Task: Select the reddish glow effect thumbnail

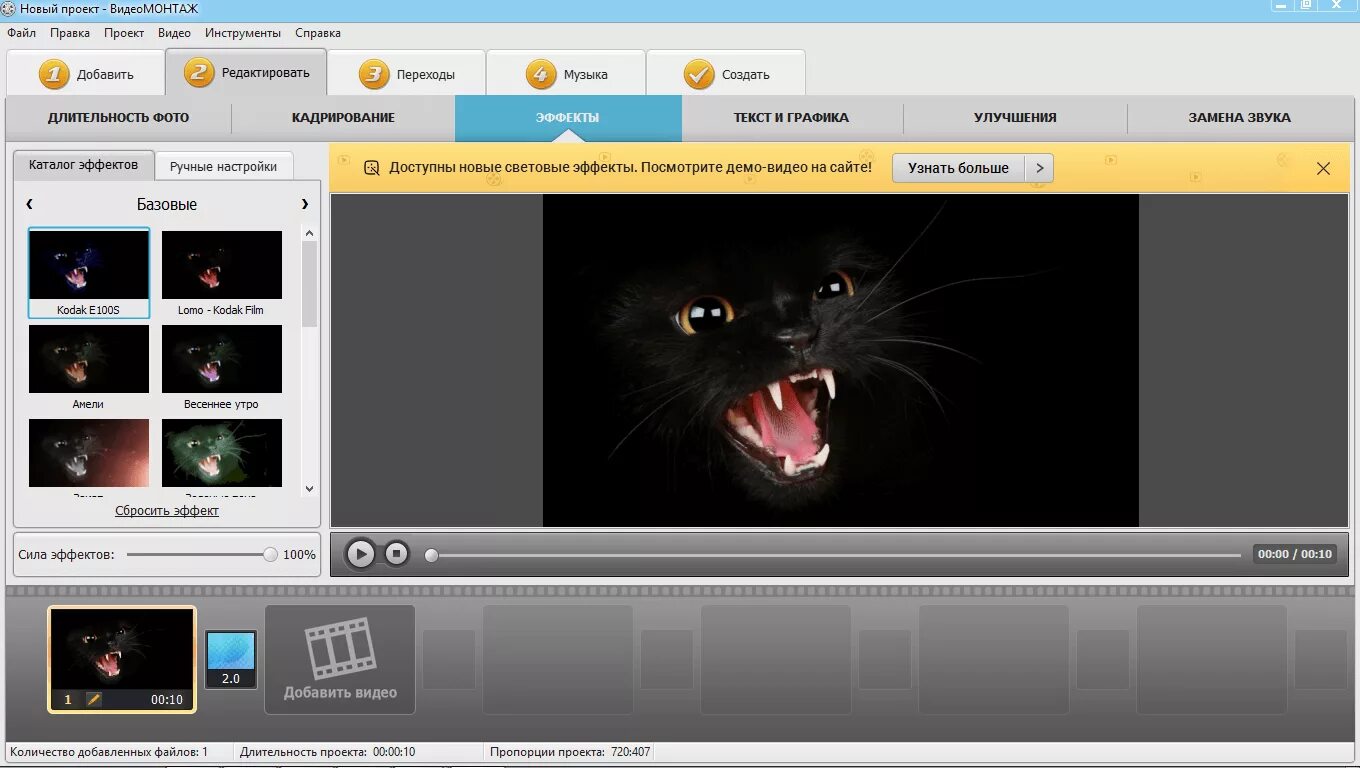Action: (89, 453)
